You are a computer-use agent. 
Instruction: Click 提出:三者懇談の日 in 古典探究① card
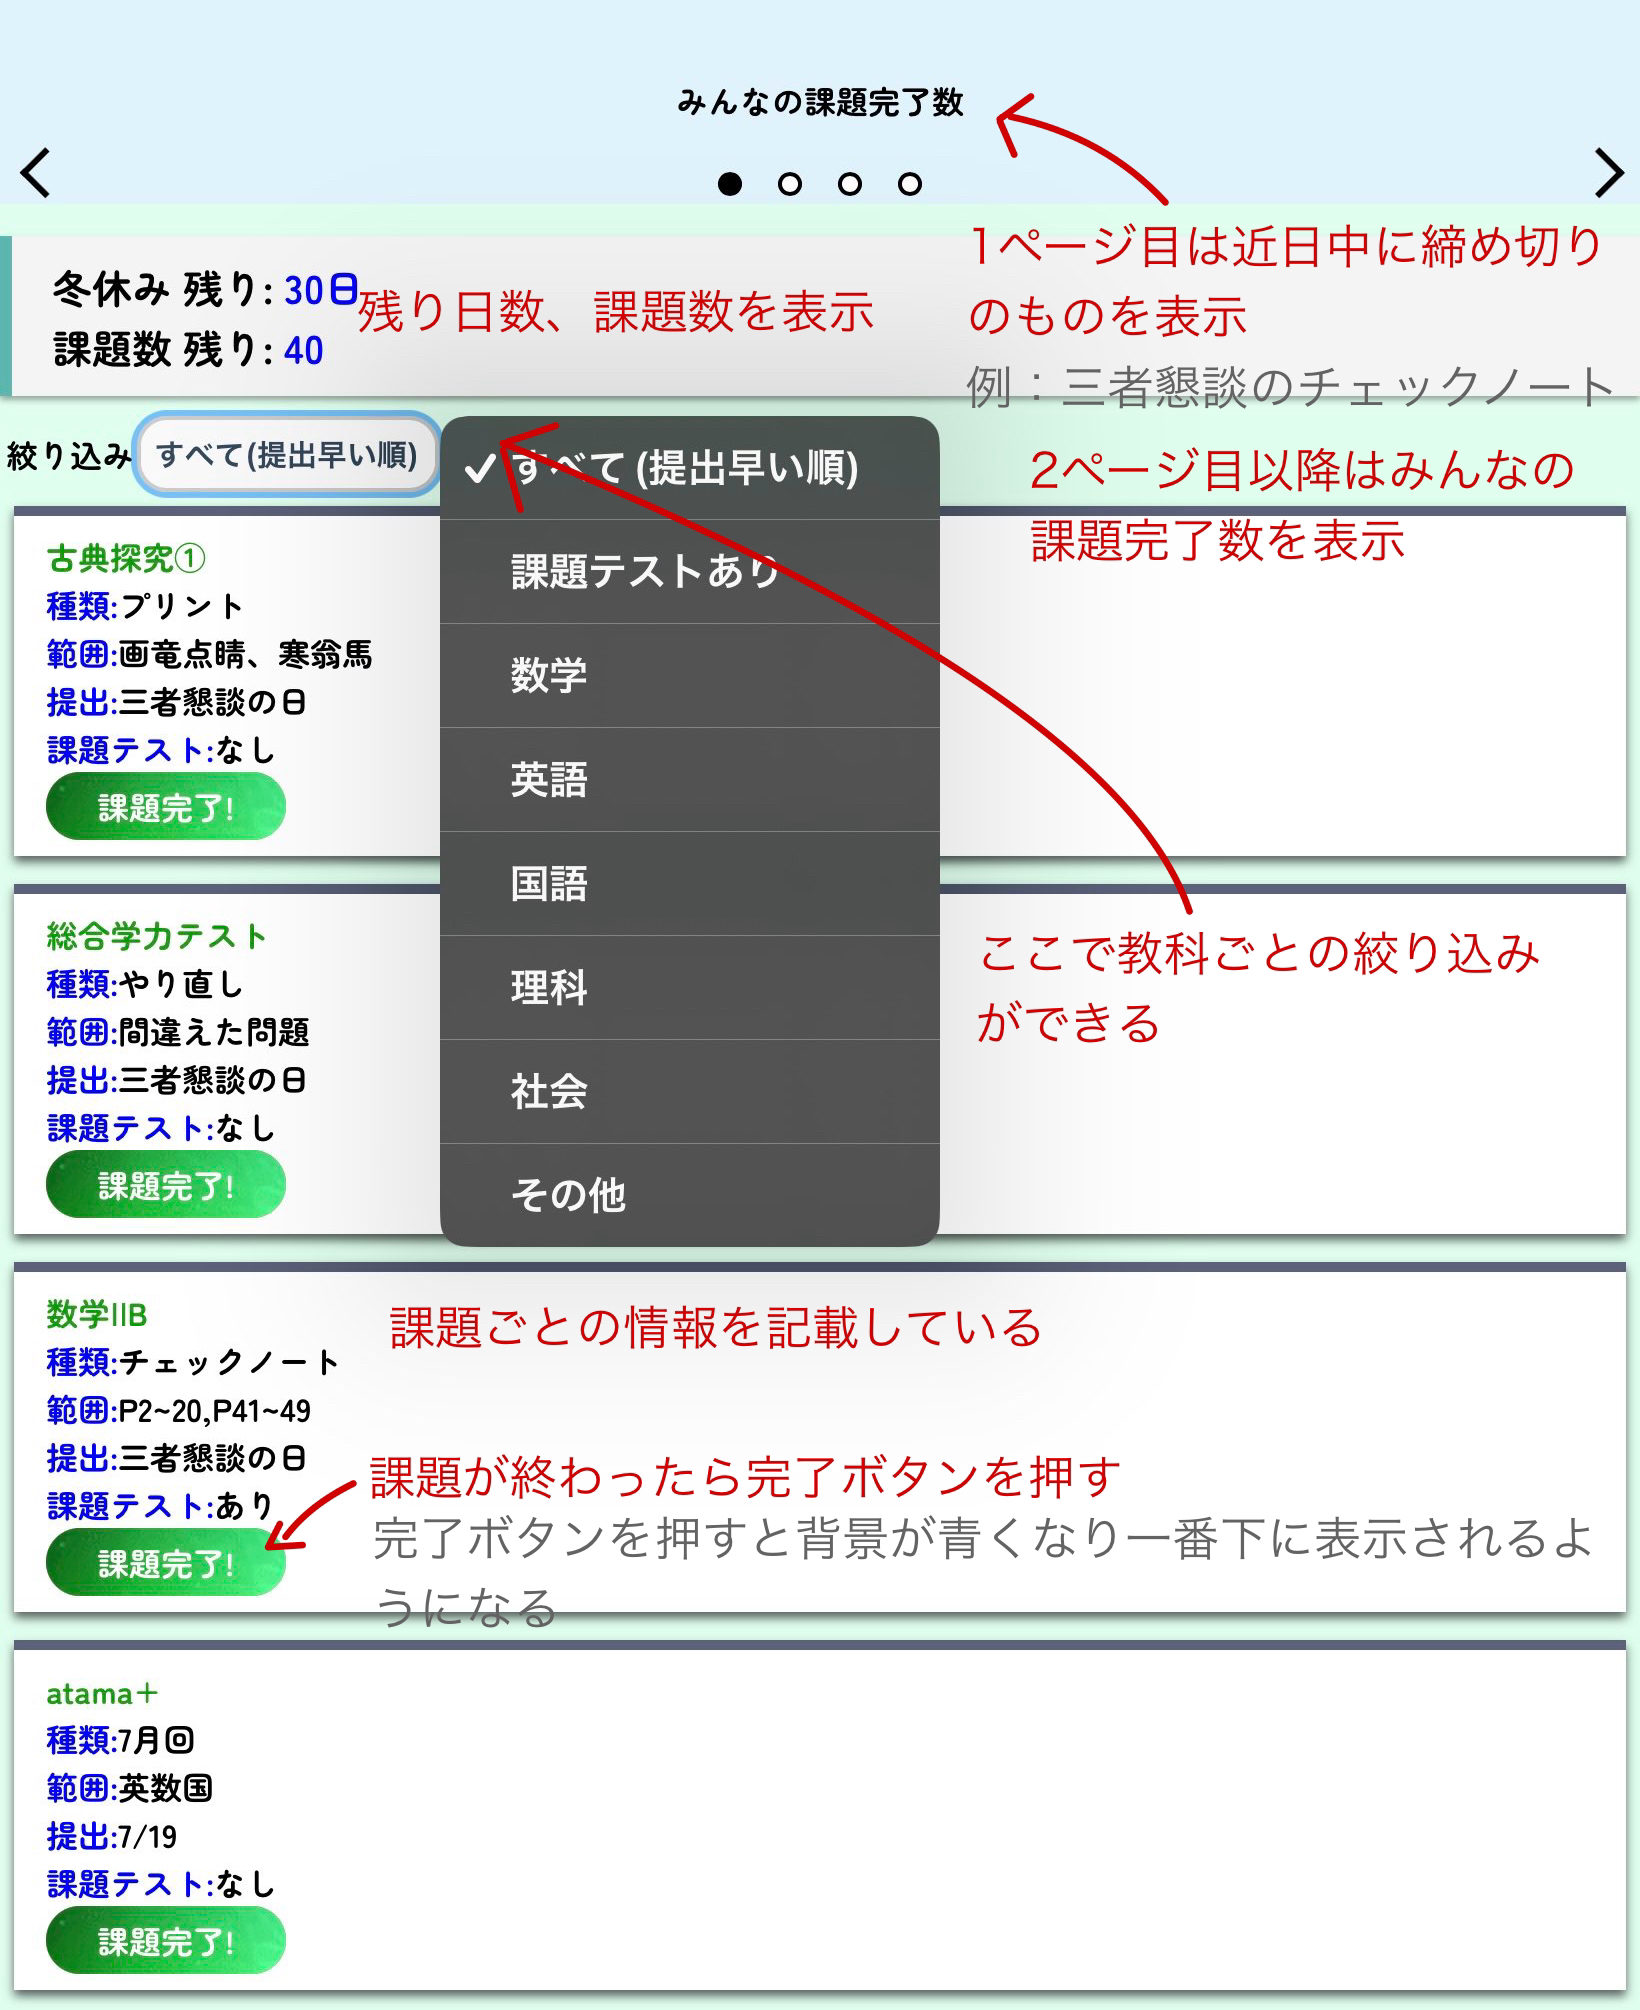[x=176, y=702]
